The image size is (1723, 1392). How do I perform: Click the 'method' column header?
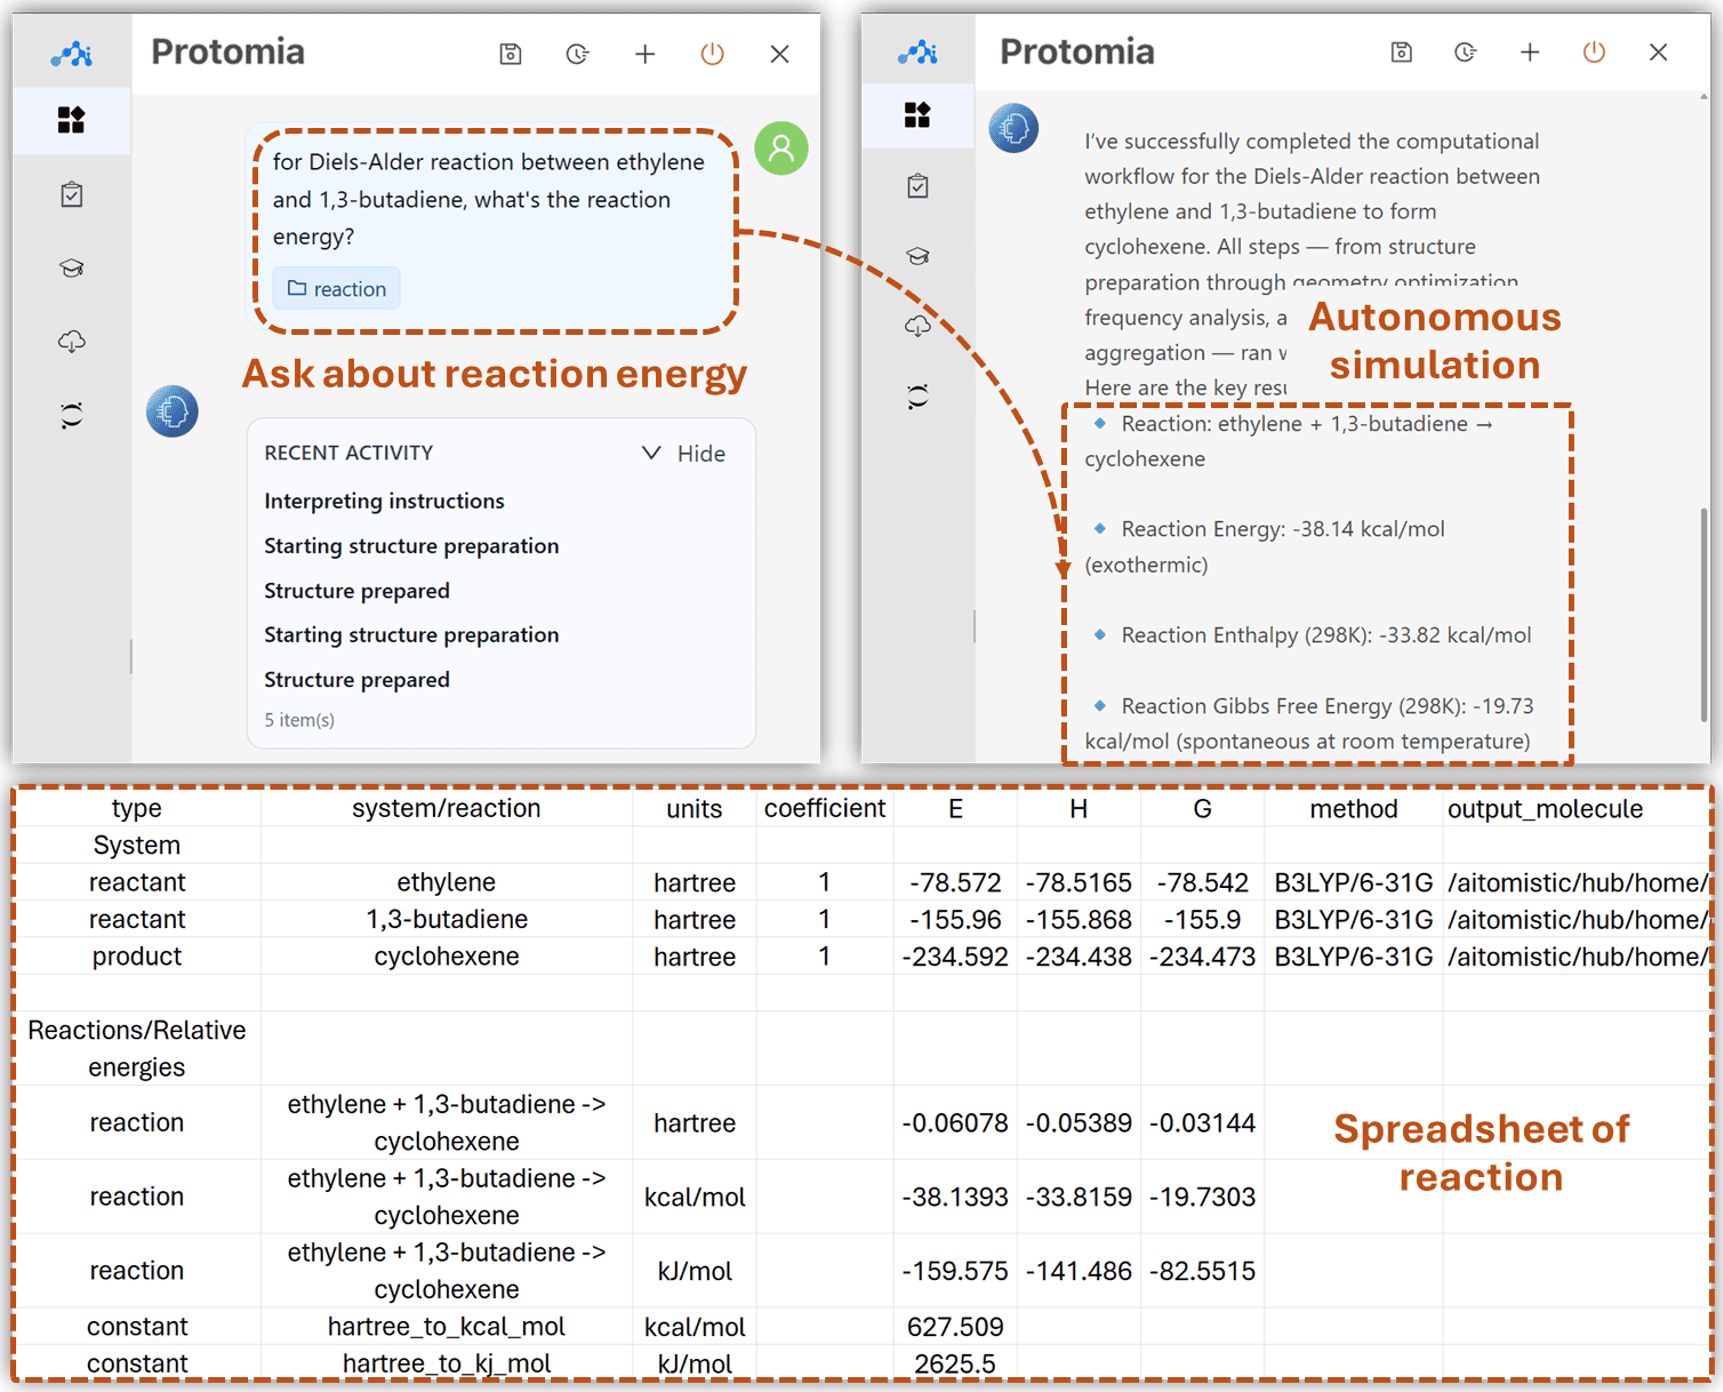1354,808
